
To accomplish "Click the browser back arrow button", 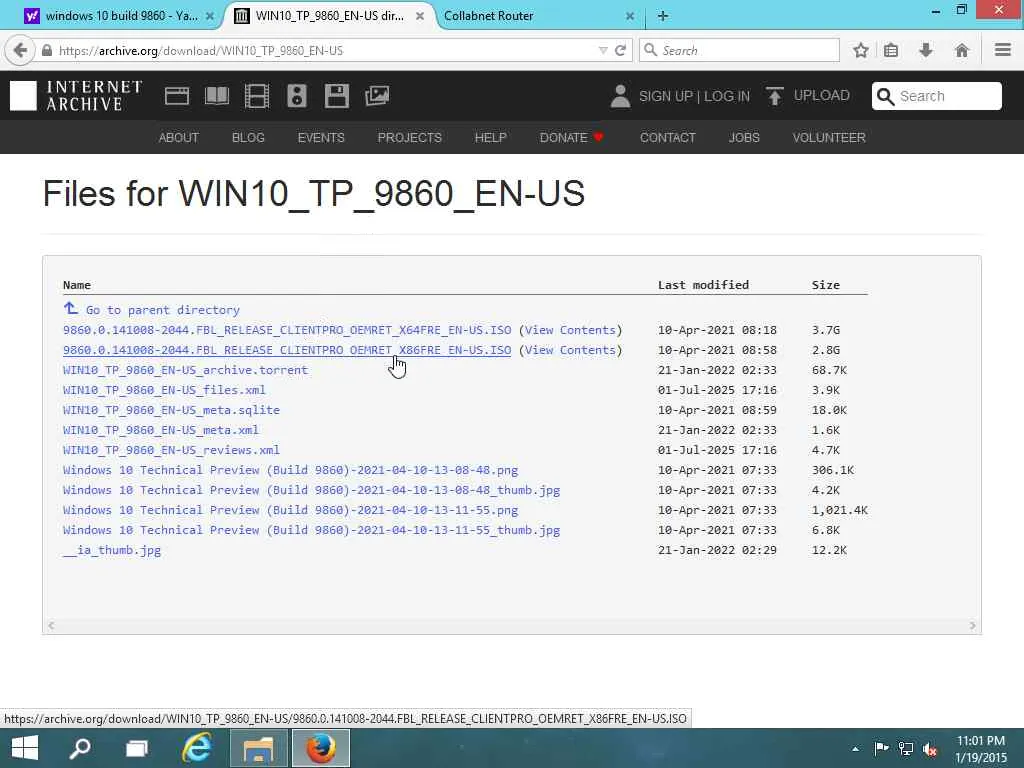I will tap(20, 50).
